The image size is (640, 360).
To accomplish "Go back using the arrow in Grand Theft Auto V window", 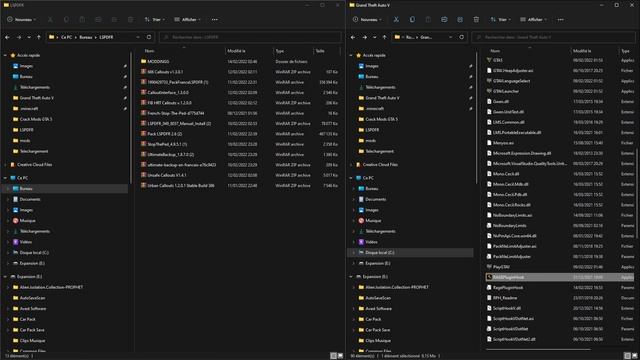I will 353,37.
